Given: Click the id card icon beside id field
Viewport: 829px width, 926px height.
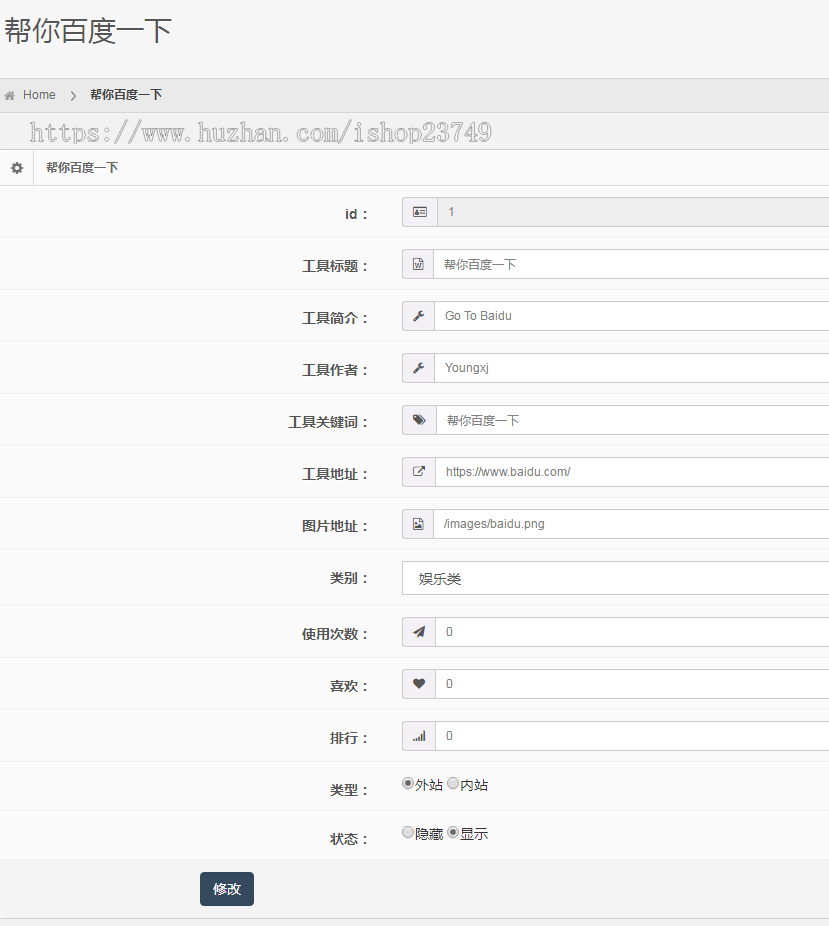Looking at the screenshot, I should click(x=420, y=212).
